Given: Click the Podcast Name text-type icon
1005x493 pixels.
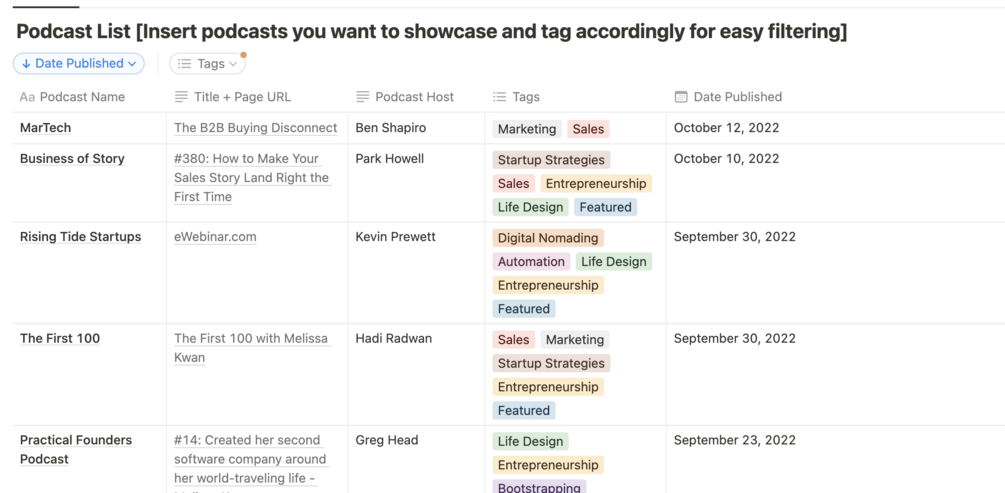Looking at the screenshot, I should point(27,97).
